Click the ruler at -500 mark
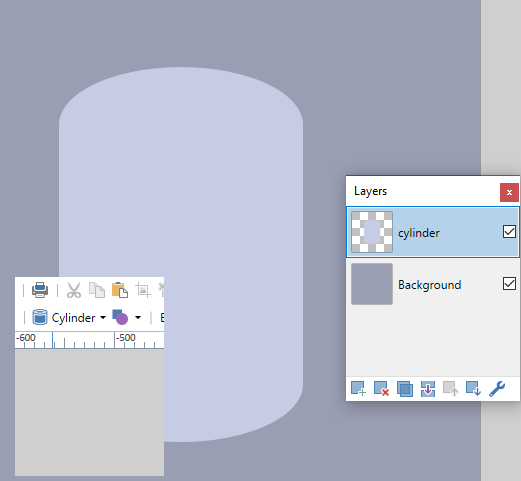 [x=125, y=337]
